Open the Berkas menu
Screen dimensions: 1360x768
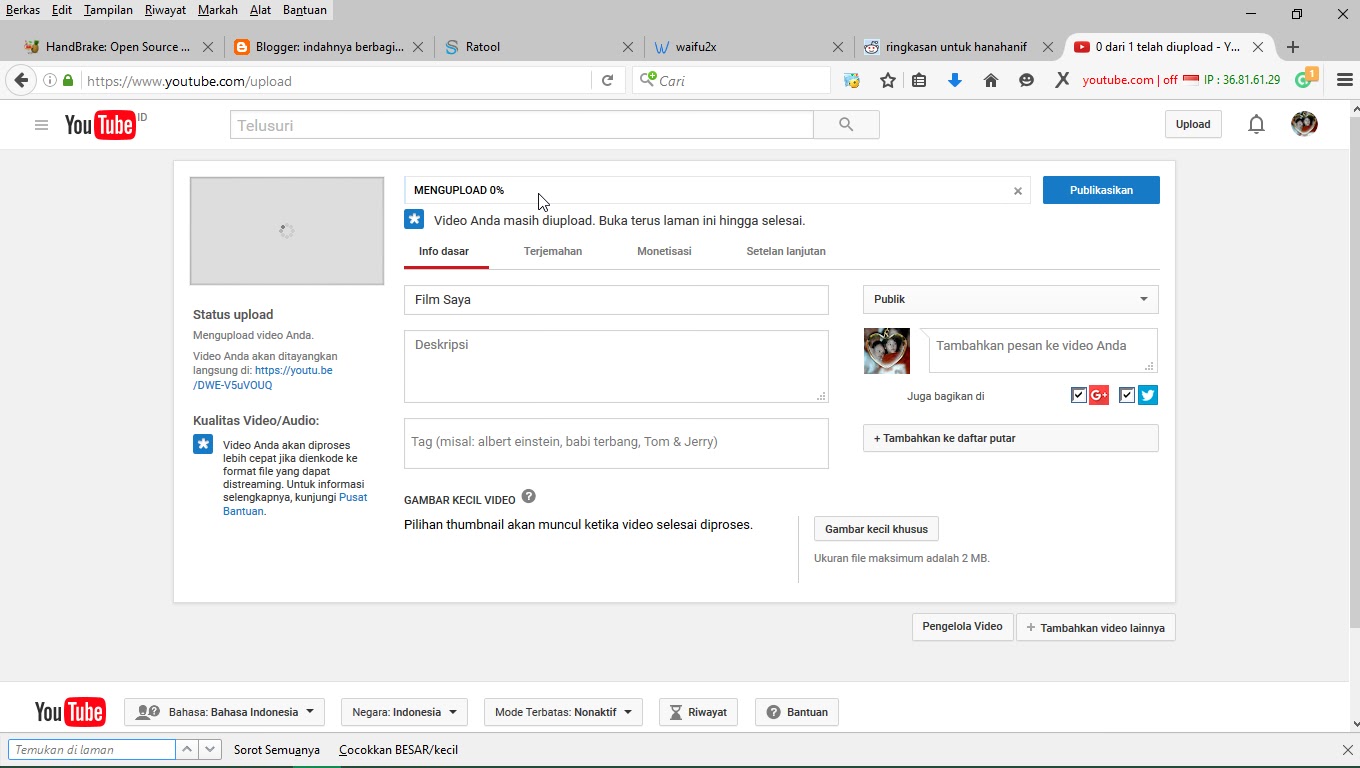23,10
